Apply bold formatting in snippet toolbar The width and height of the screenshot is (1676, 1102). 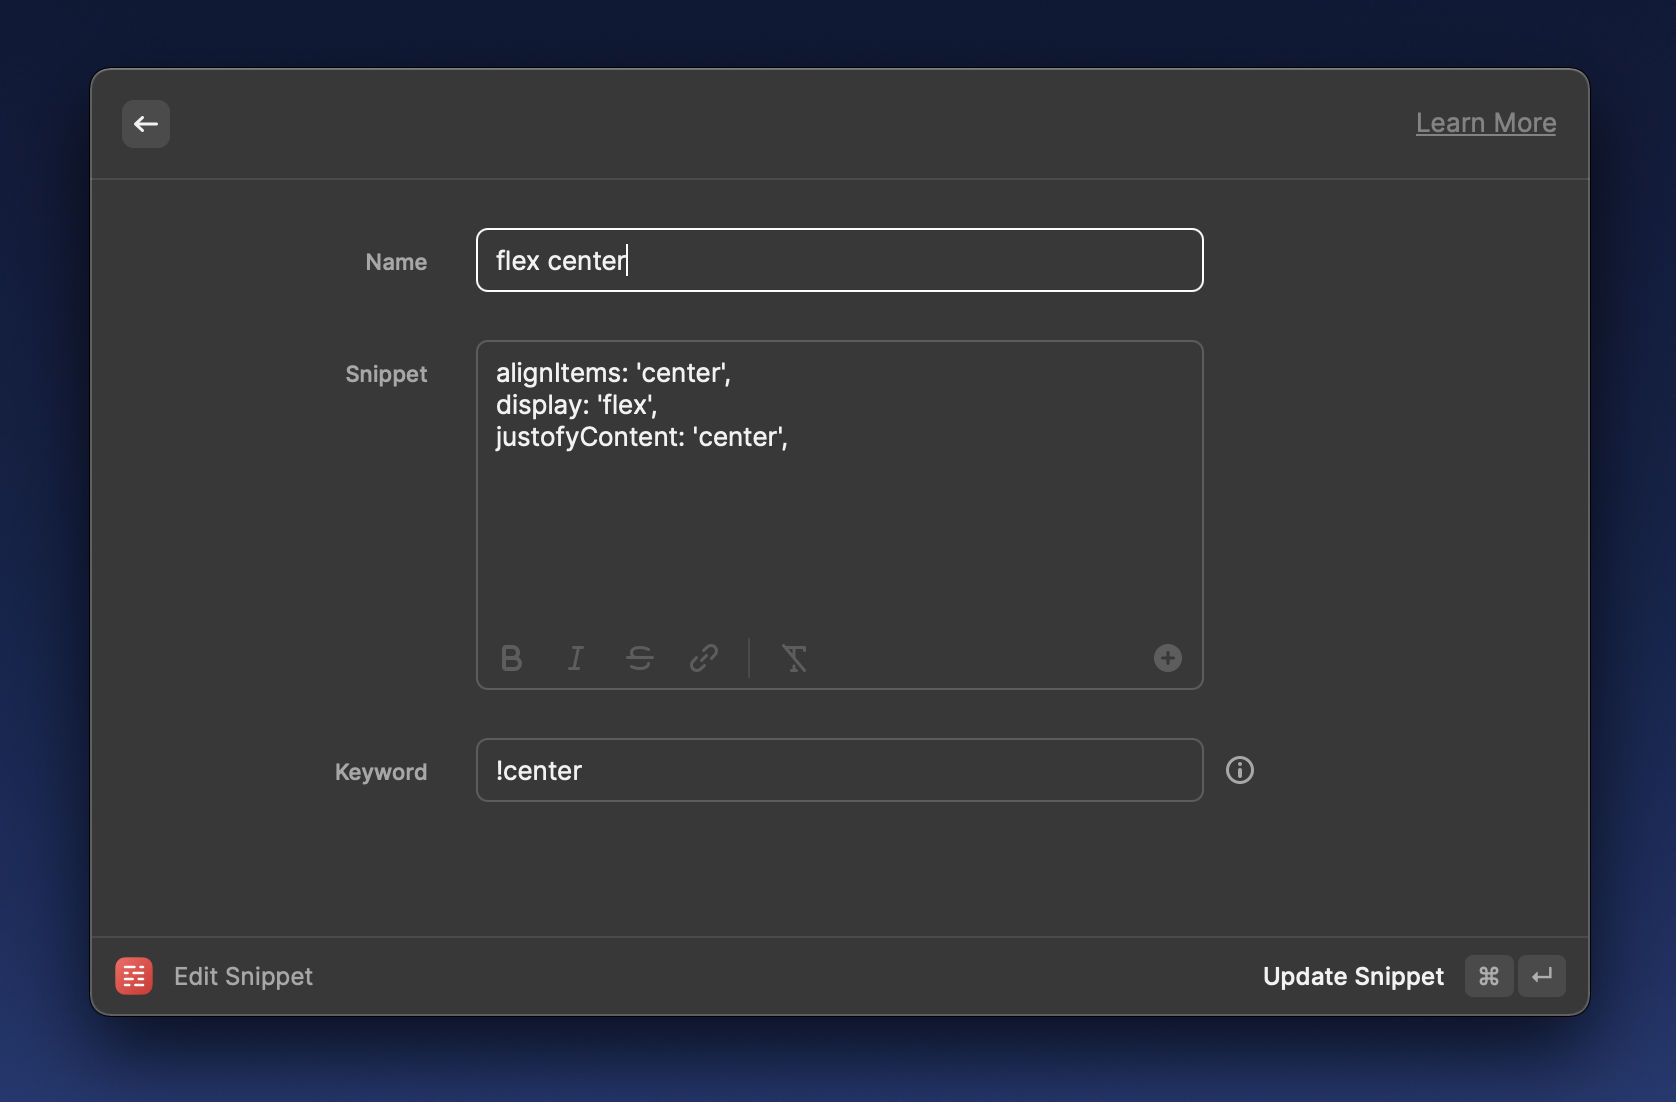click(x=511, y=658)
